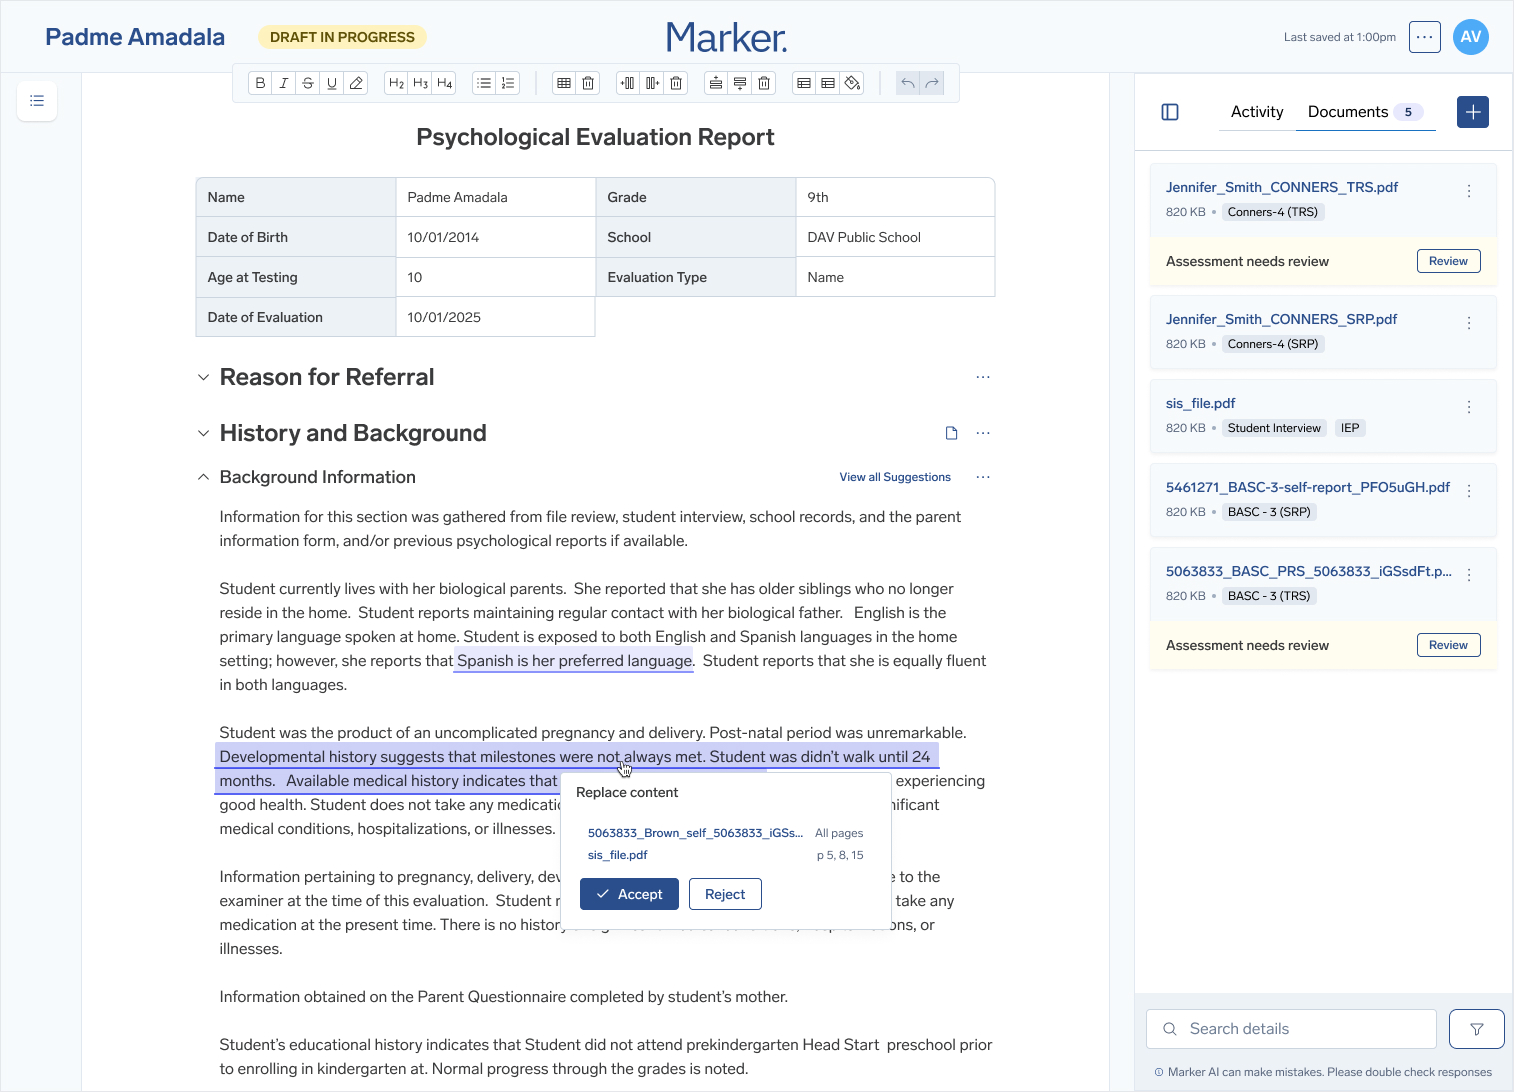
Task: Add a column before
Action: [x=628, y=83]
